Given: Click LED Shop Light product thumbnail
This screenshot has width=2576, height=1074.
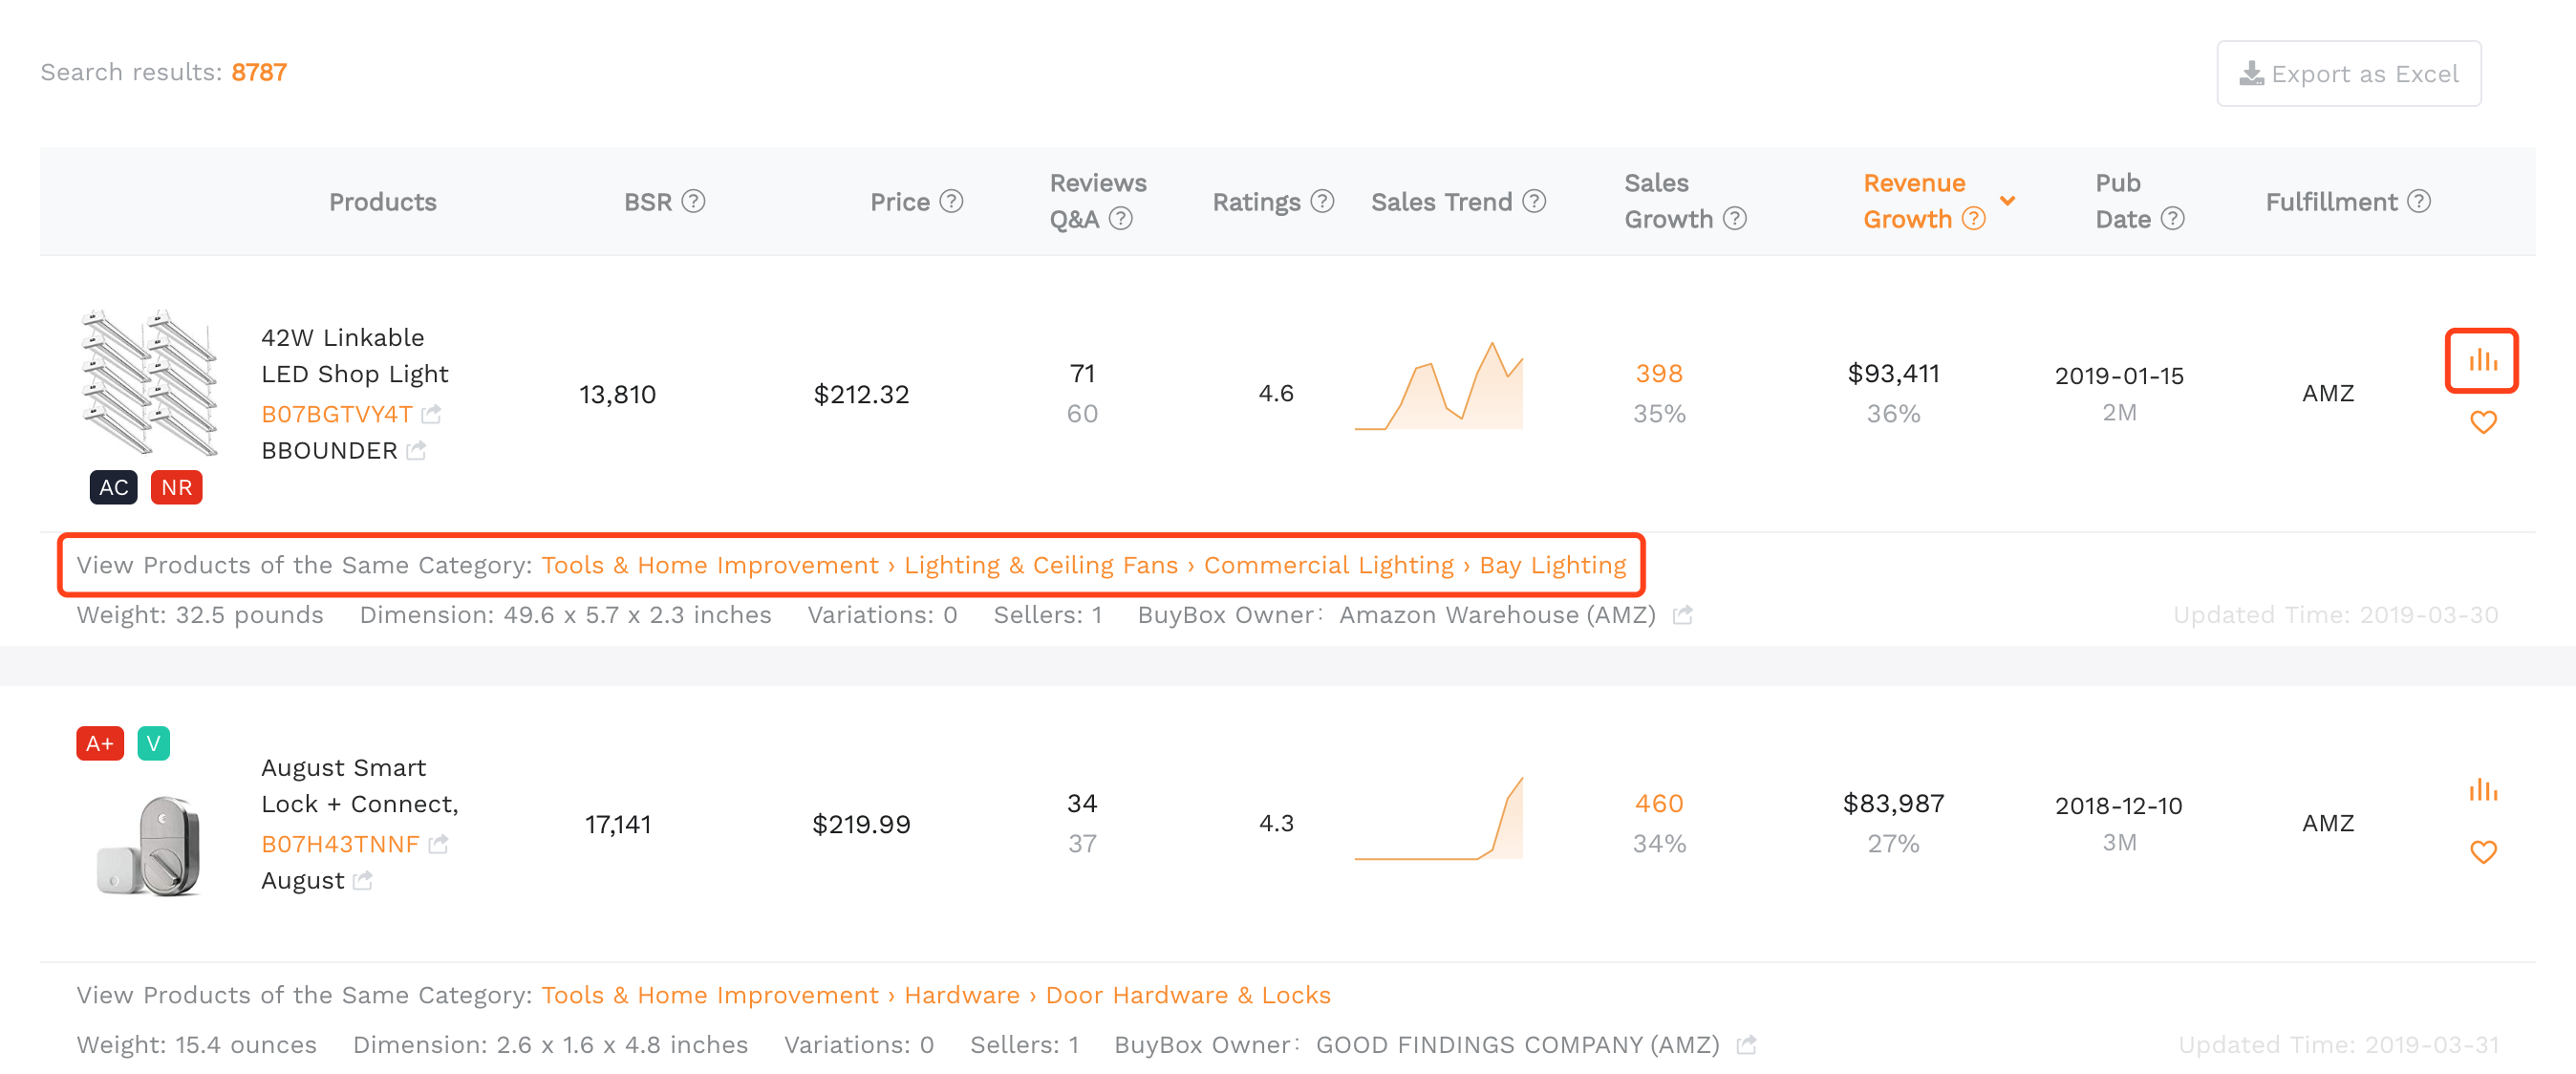Looking at the screenshot, I should [x=150, y=383].
